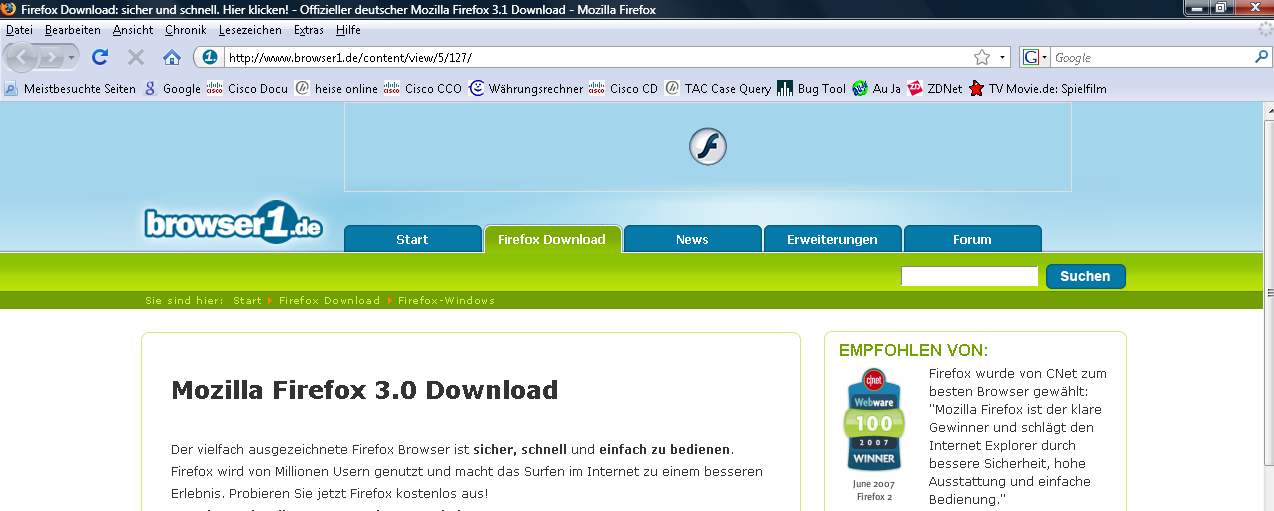The height and width of the screenshot is (511, 1274).
Task: Open the Cisco Docu bookmark
Action: 247,89
